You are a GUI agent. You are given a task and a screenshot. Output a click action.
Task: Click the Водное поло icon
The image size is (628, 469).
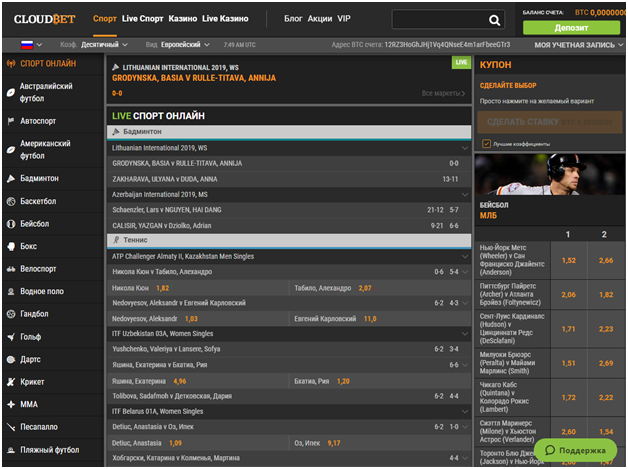11,292
